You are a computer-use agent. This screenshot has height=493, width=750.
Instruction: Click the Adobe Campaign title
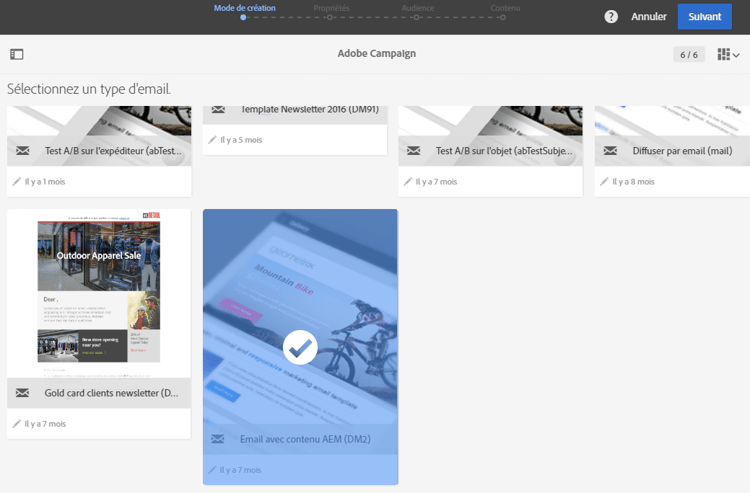point(376,54)
